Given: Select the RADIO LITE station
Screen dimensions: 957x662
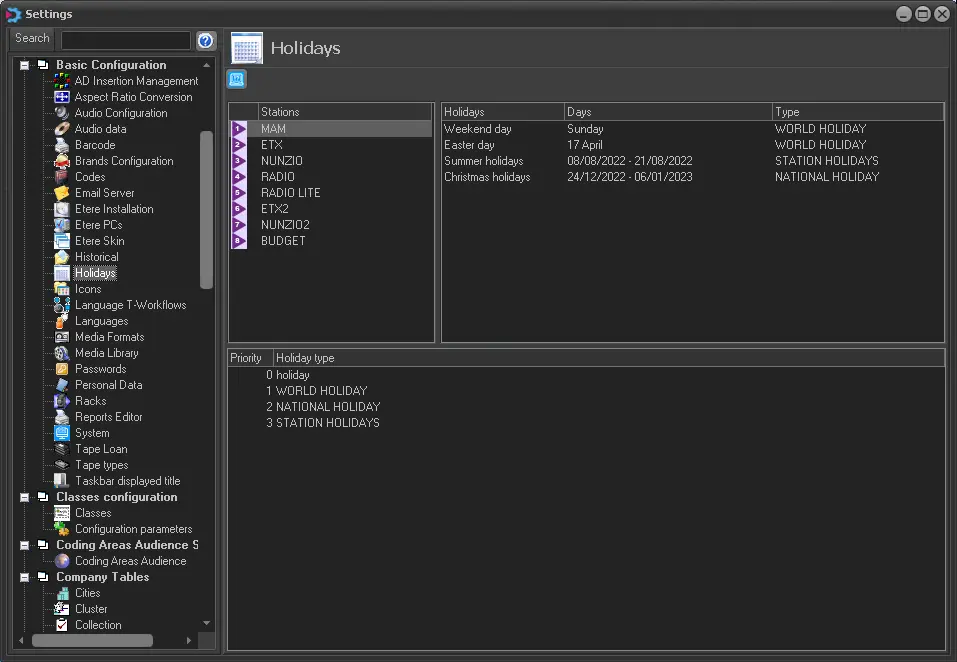Looking at the screenshot, I should (x=290, y=193).
